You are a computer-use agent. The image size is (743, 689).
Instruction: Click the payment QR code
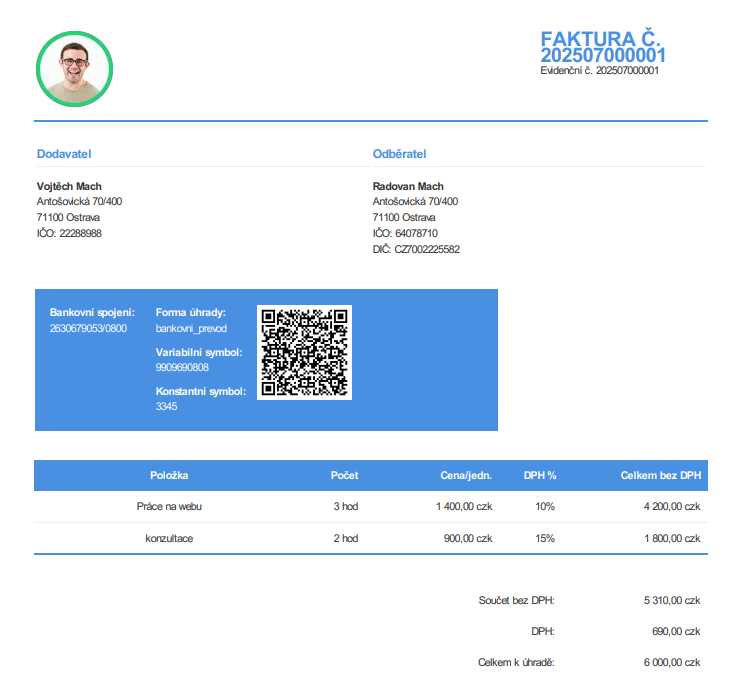click(x=304, y=352)
